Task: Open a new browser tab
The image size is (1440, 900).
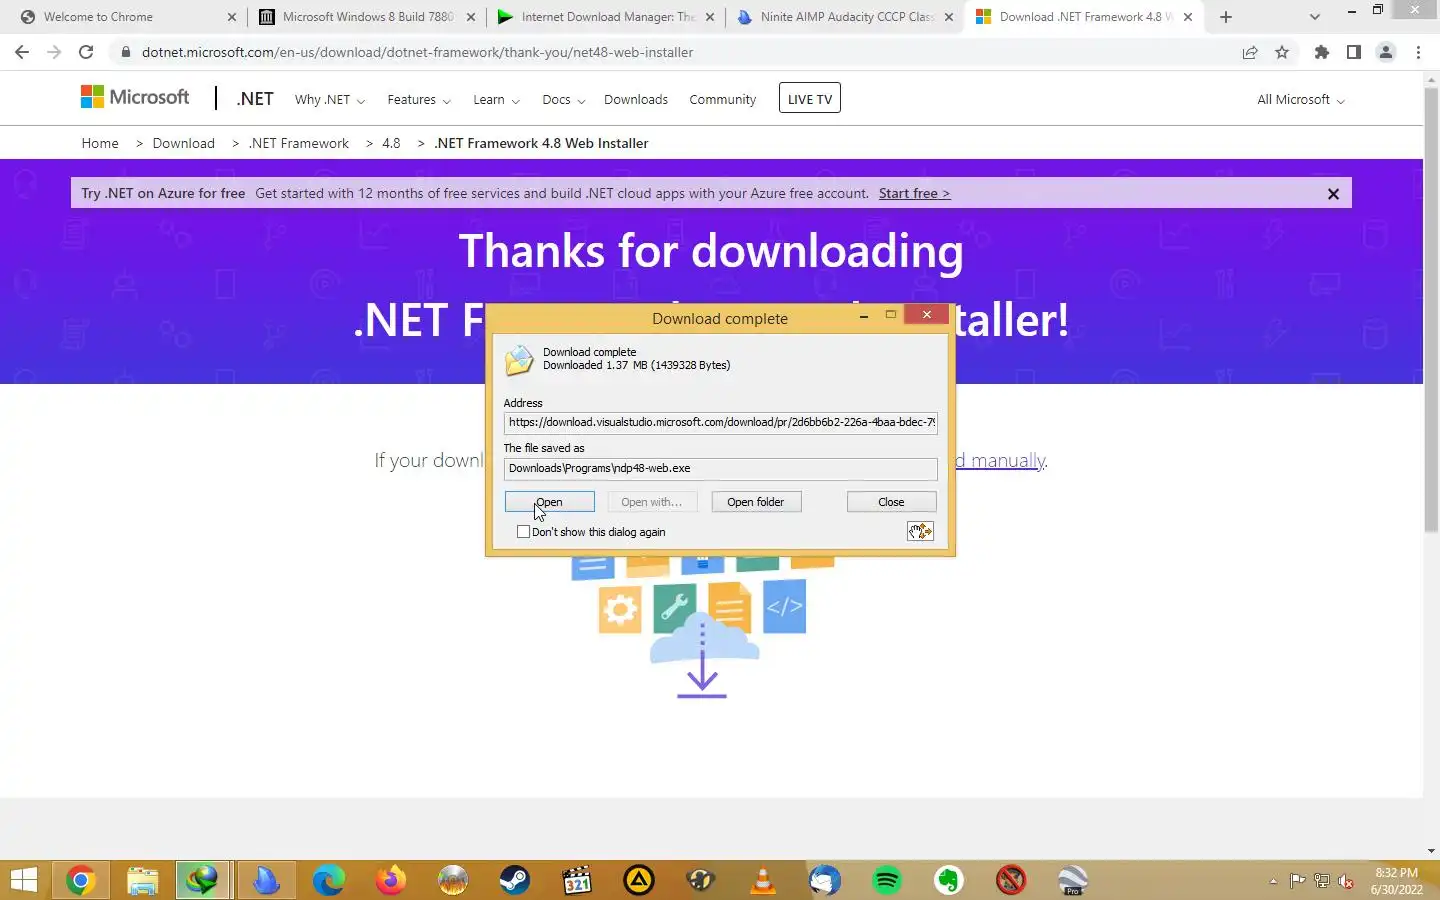Action: tap(1226, 17)
